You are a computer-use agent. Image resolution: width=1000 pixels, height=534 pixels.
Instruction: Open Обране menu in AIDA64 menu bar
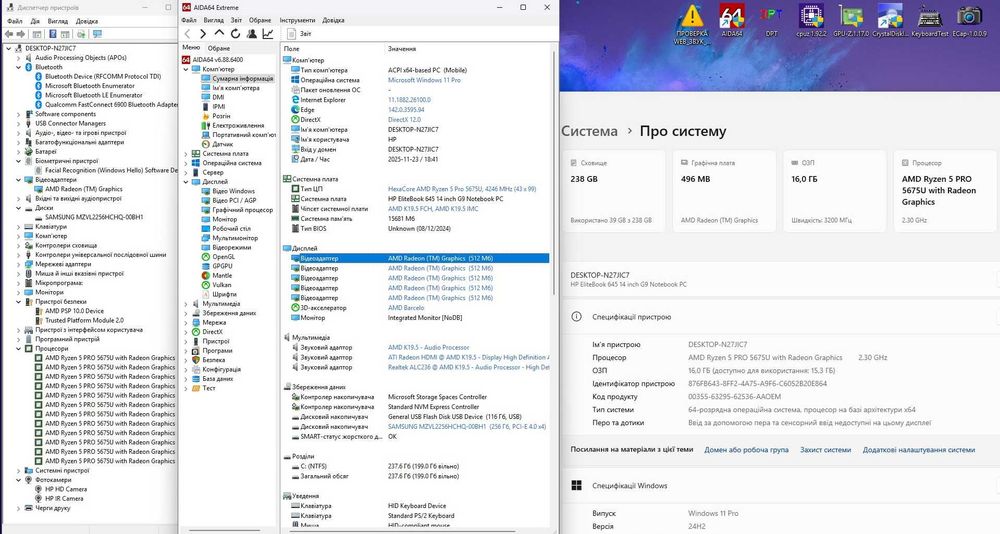[x=260, y=20]
